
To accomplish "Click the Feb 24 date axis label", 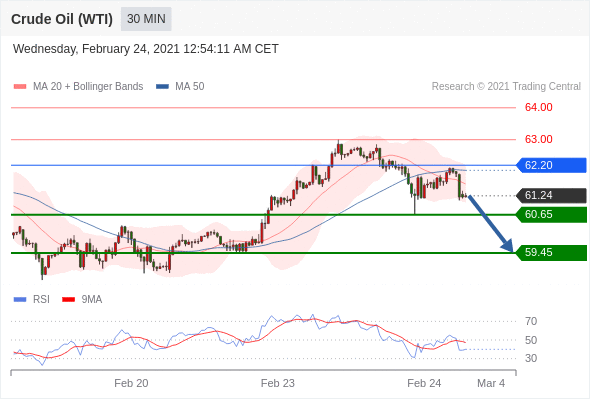I will pyautogui.click(x=424, y=383).
